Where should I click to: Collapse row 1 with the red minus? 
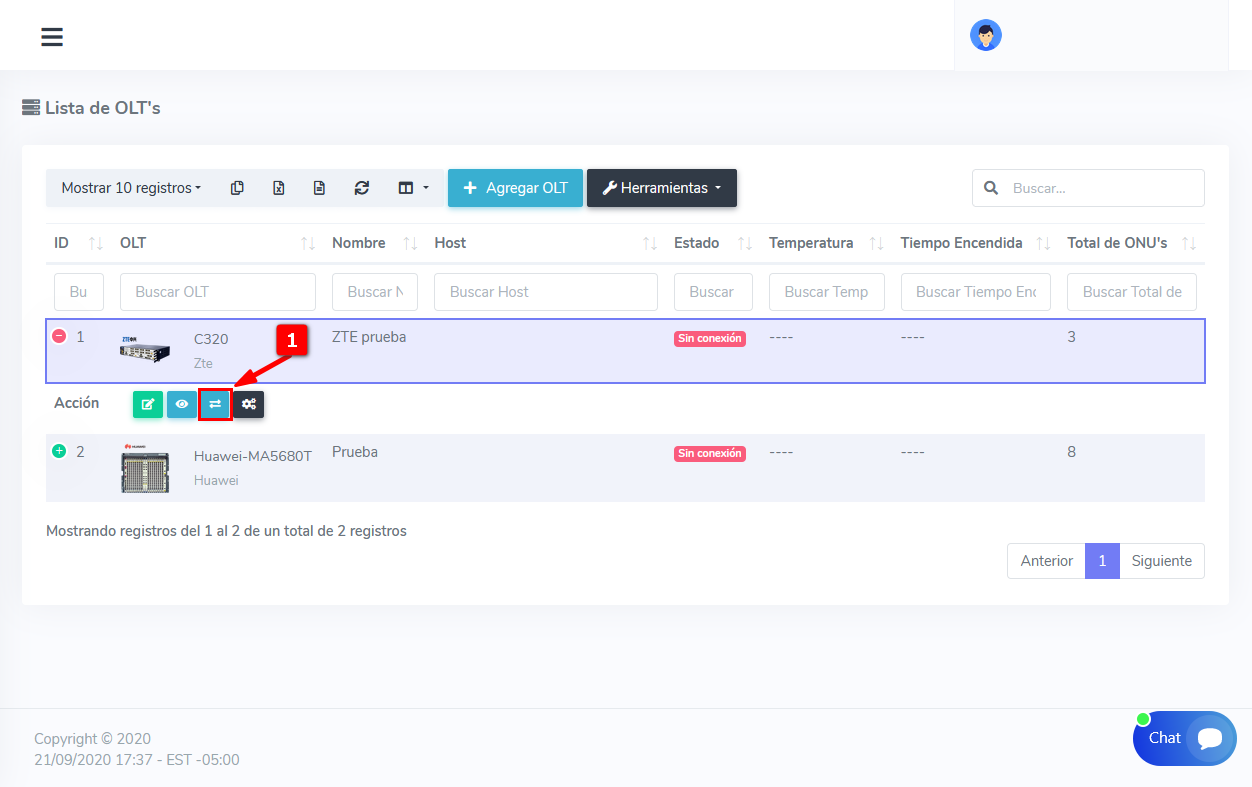coord(59,337)
